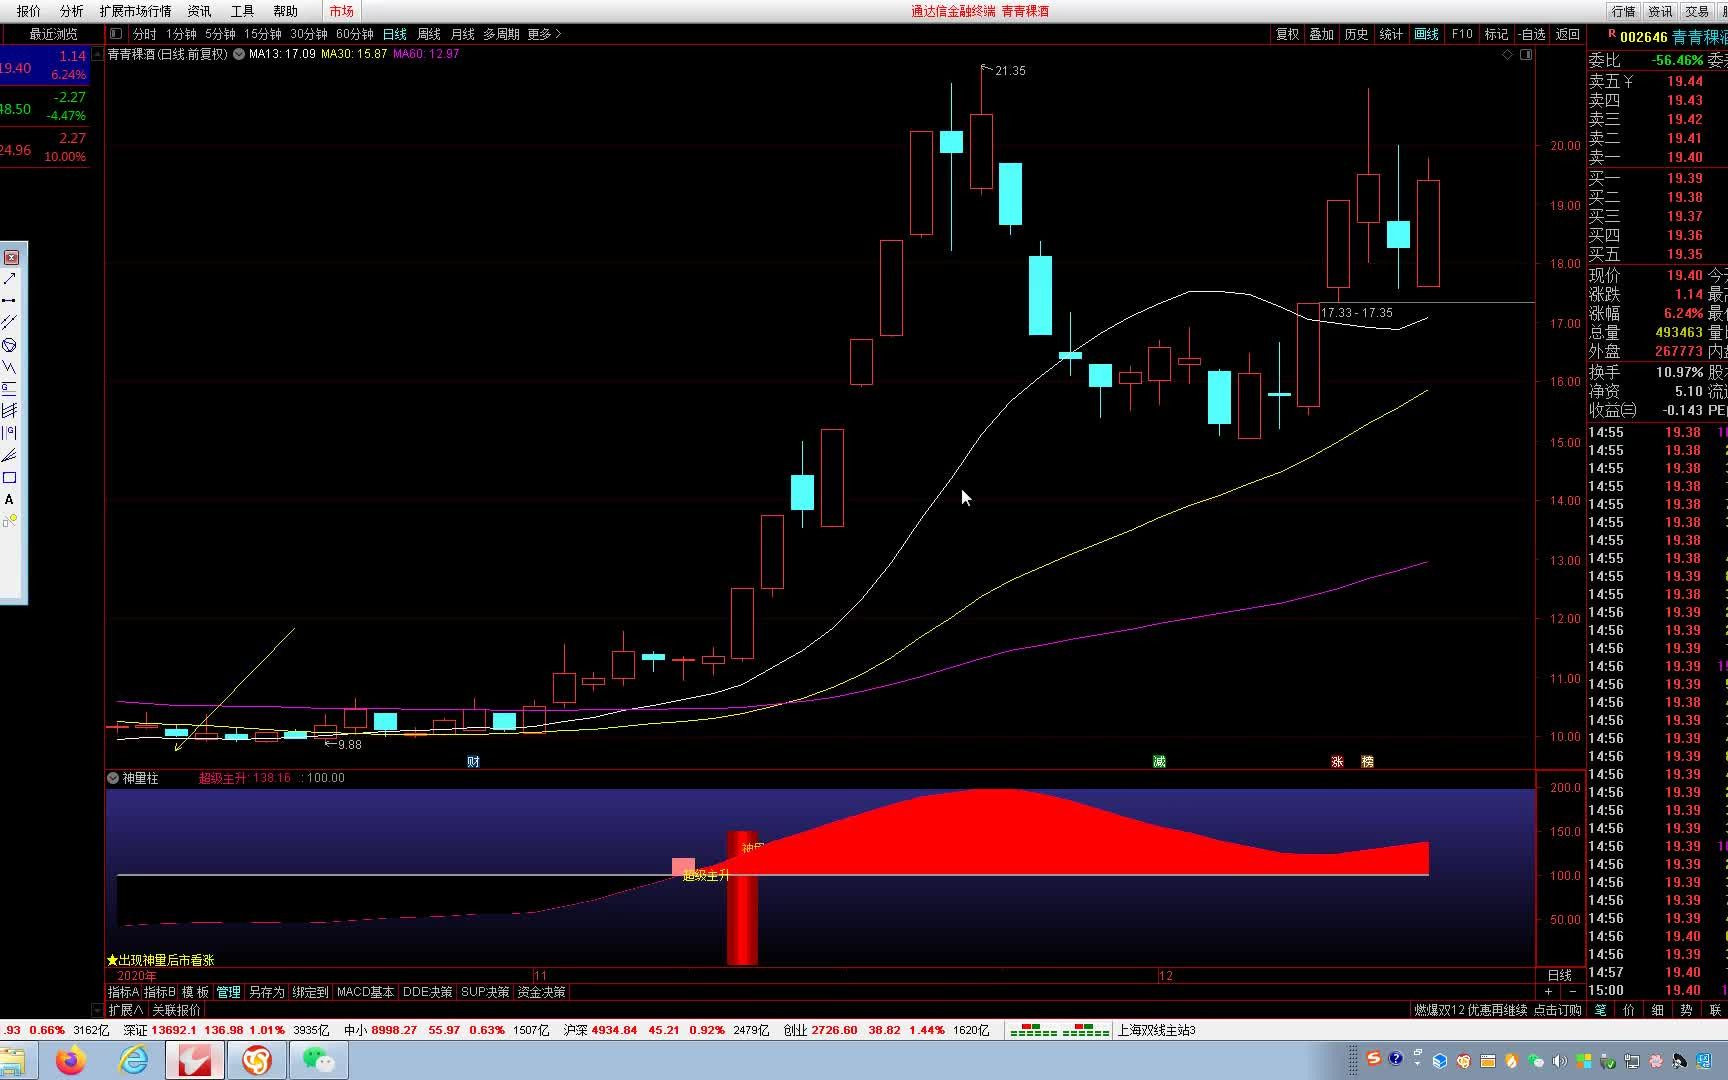The height and width of the screenshot is (1080, 1728).
Task: Remove stock from watchlist via -自选
Action: click(x=1531, y=34)
